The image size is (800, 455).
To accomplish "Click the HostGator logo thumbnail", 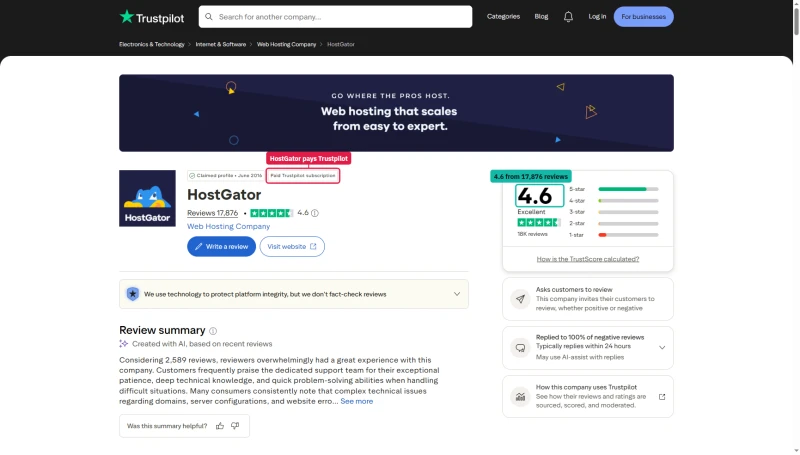I will tap(147, 198).
